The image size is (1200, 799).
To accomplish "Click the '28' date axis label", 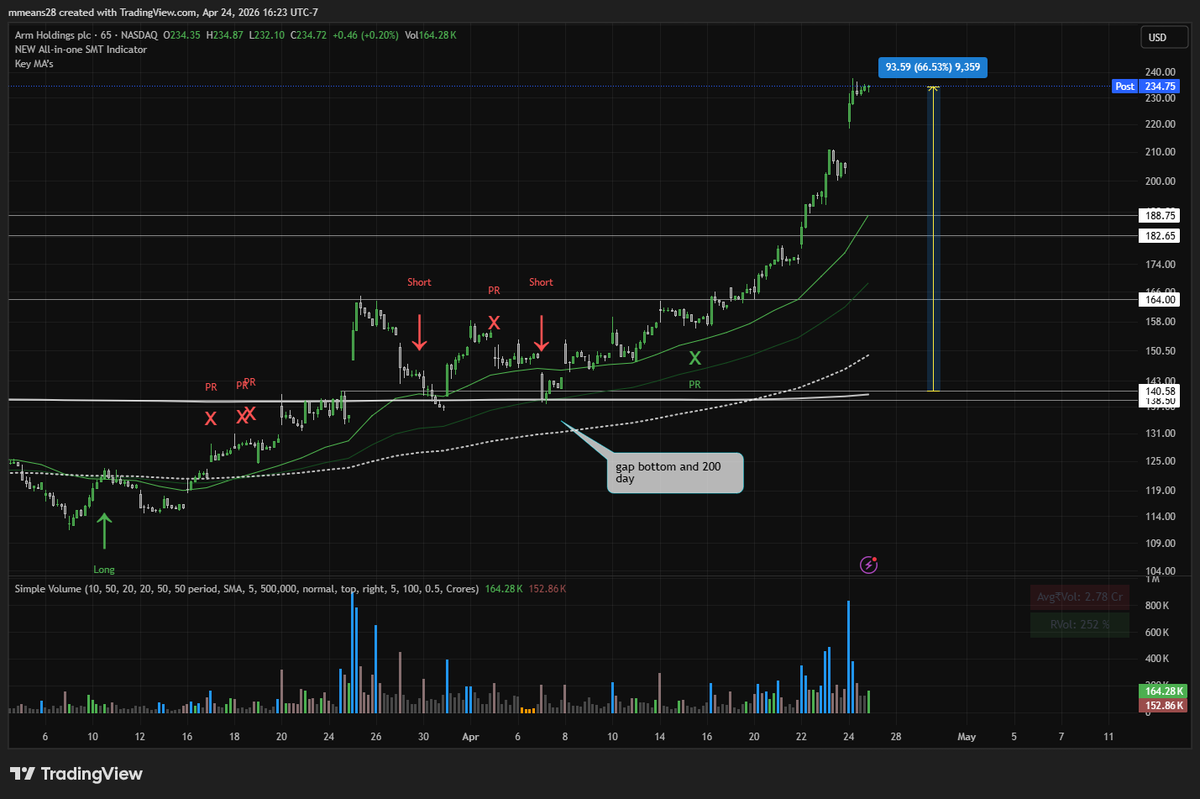I will [x=895, y=736].
